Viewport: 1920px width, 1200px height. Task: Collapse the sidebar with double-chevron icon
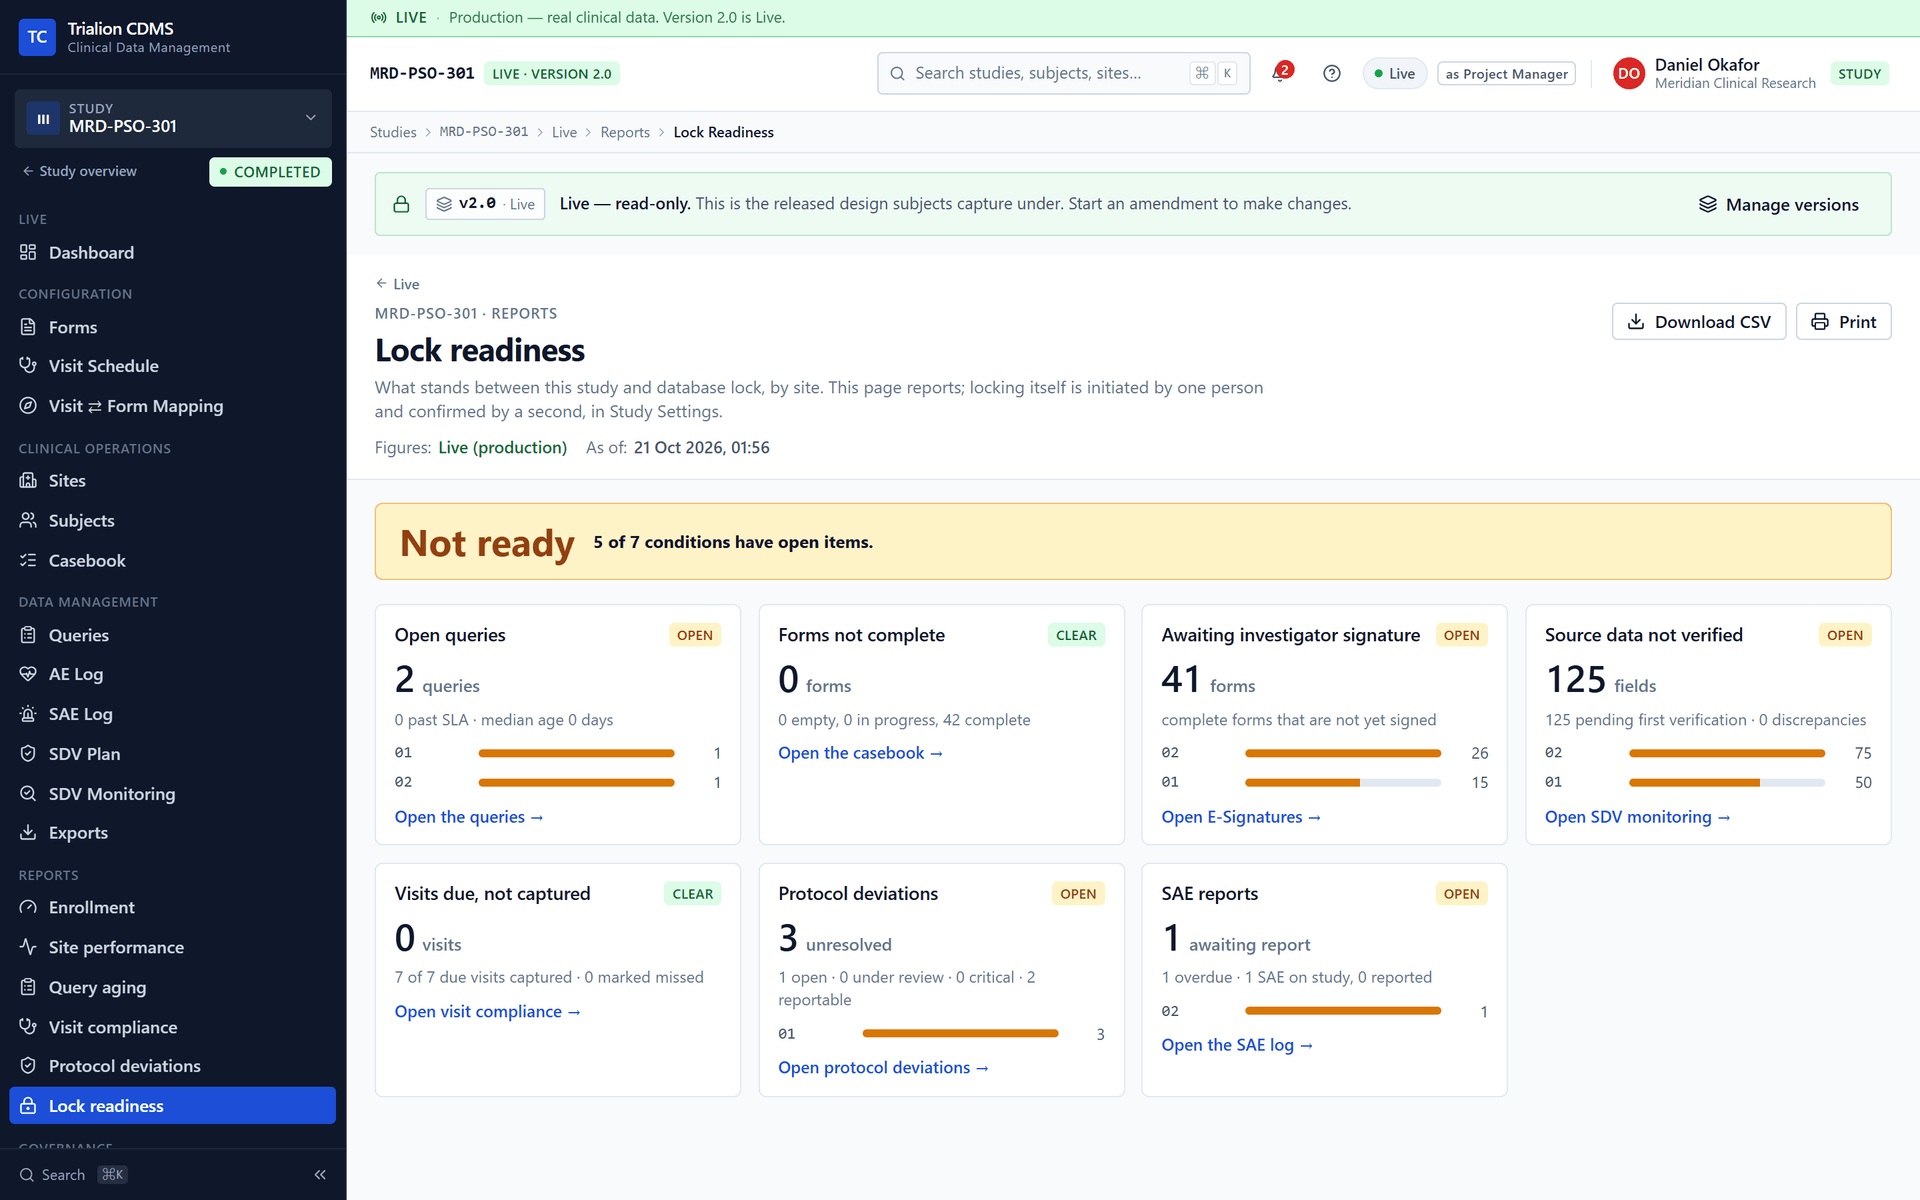coord(320,1175)
